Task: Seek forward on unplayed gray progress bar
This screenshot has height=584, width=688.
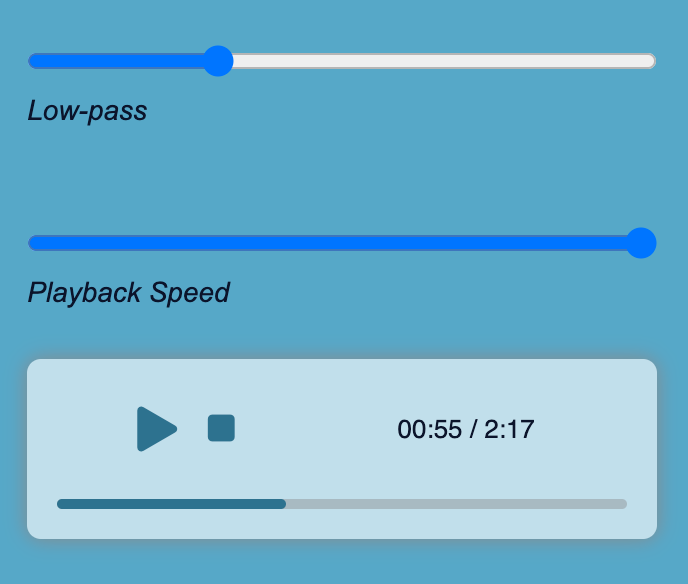Action: coord(456,504)
